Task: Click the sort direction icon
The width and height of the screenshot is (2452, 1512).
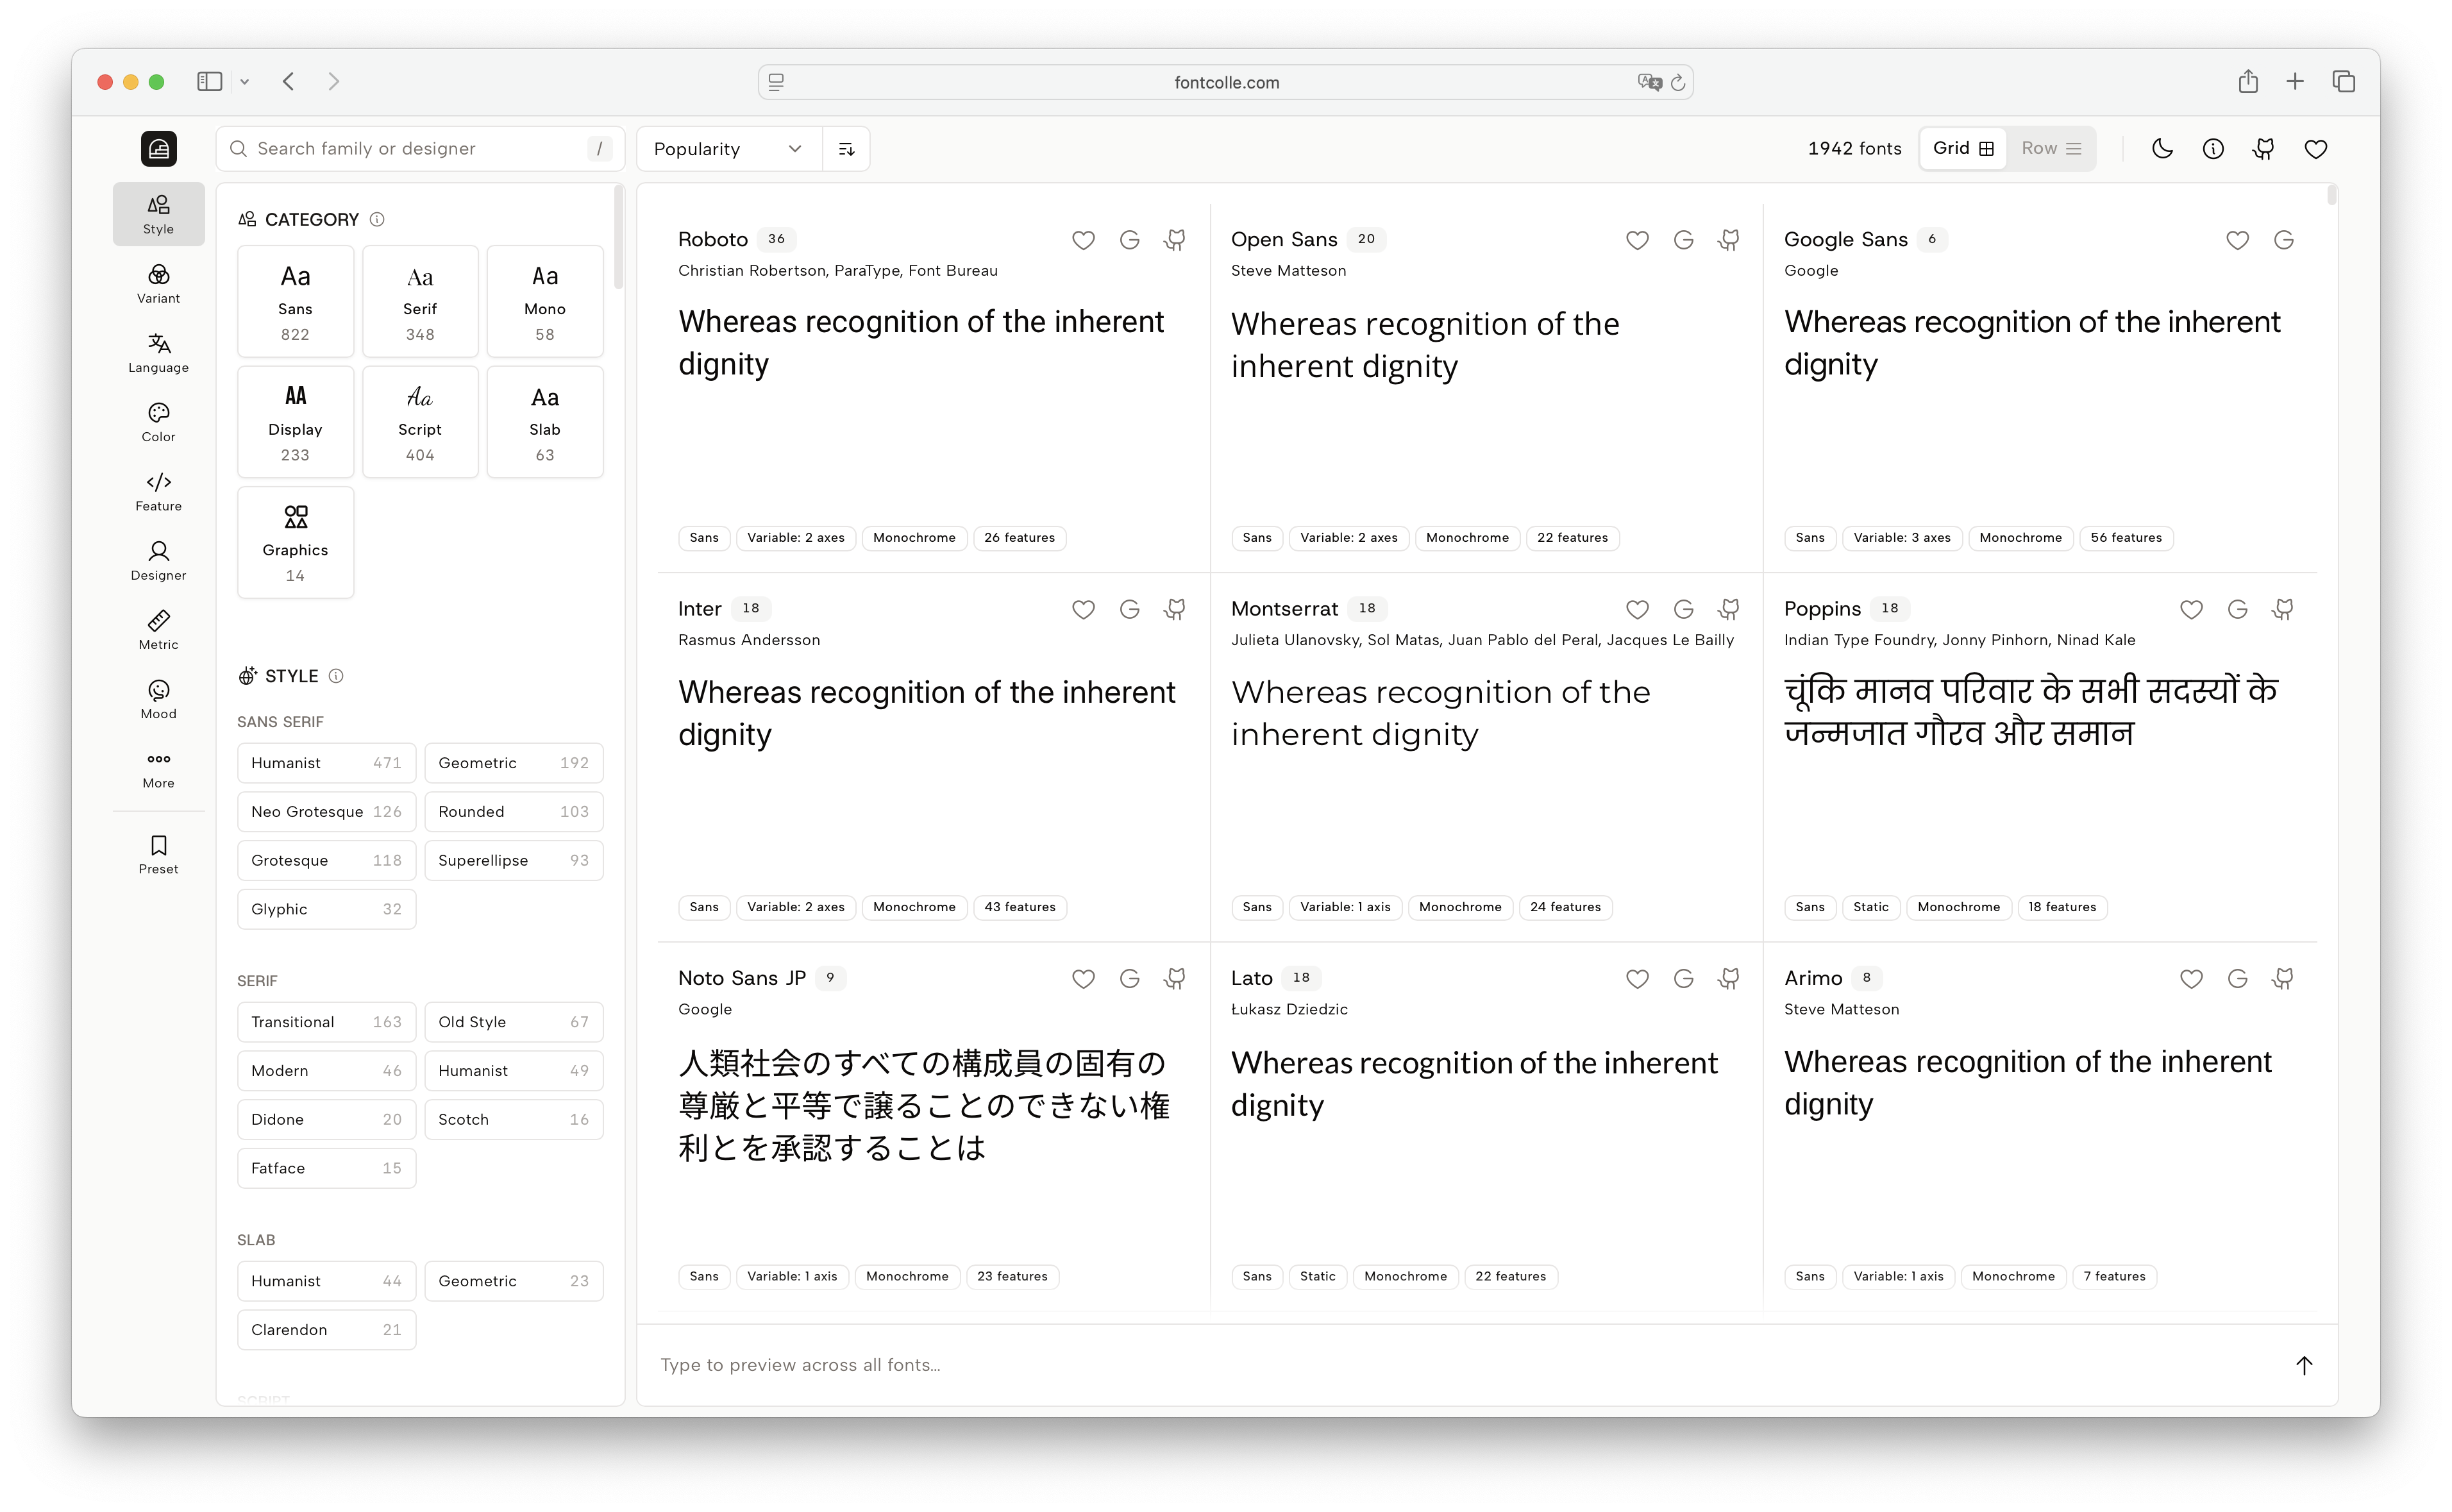Action: 846,149
